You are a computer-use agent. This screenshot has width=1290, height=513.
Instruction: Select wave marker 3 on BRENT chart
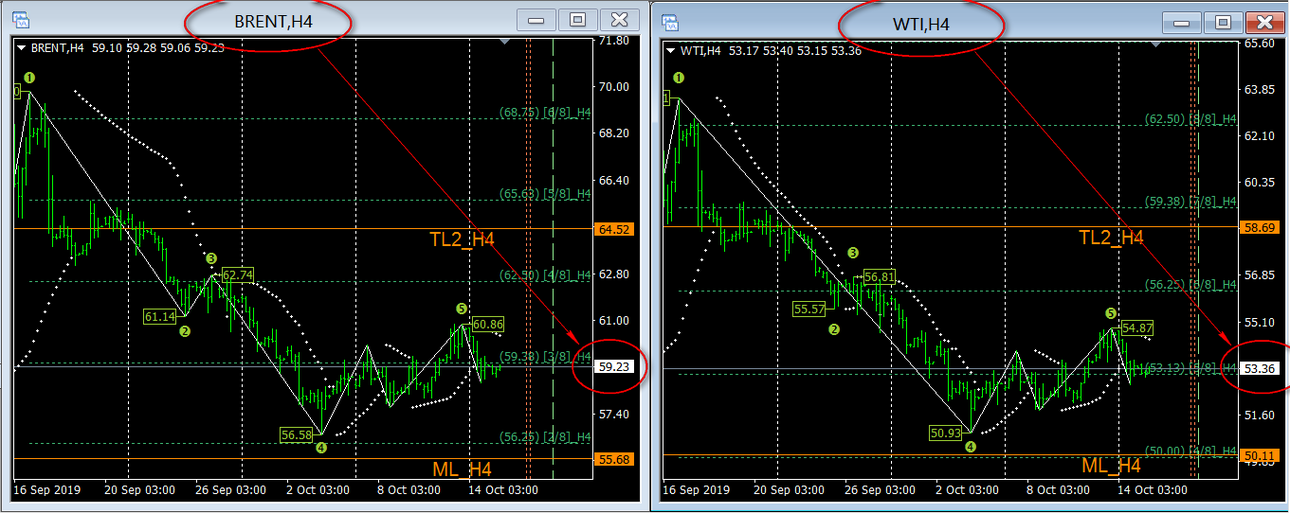point(211,259)
